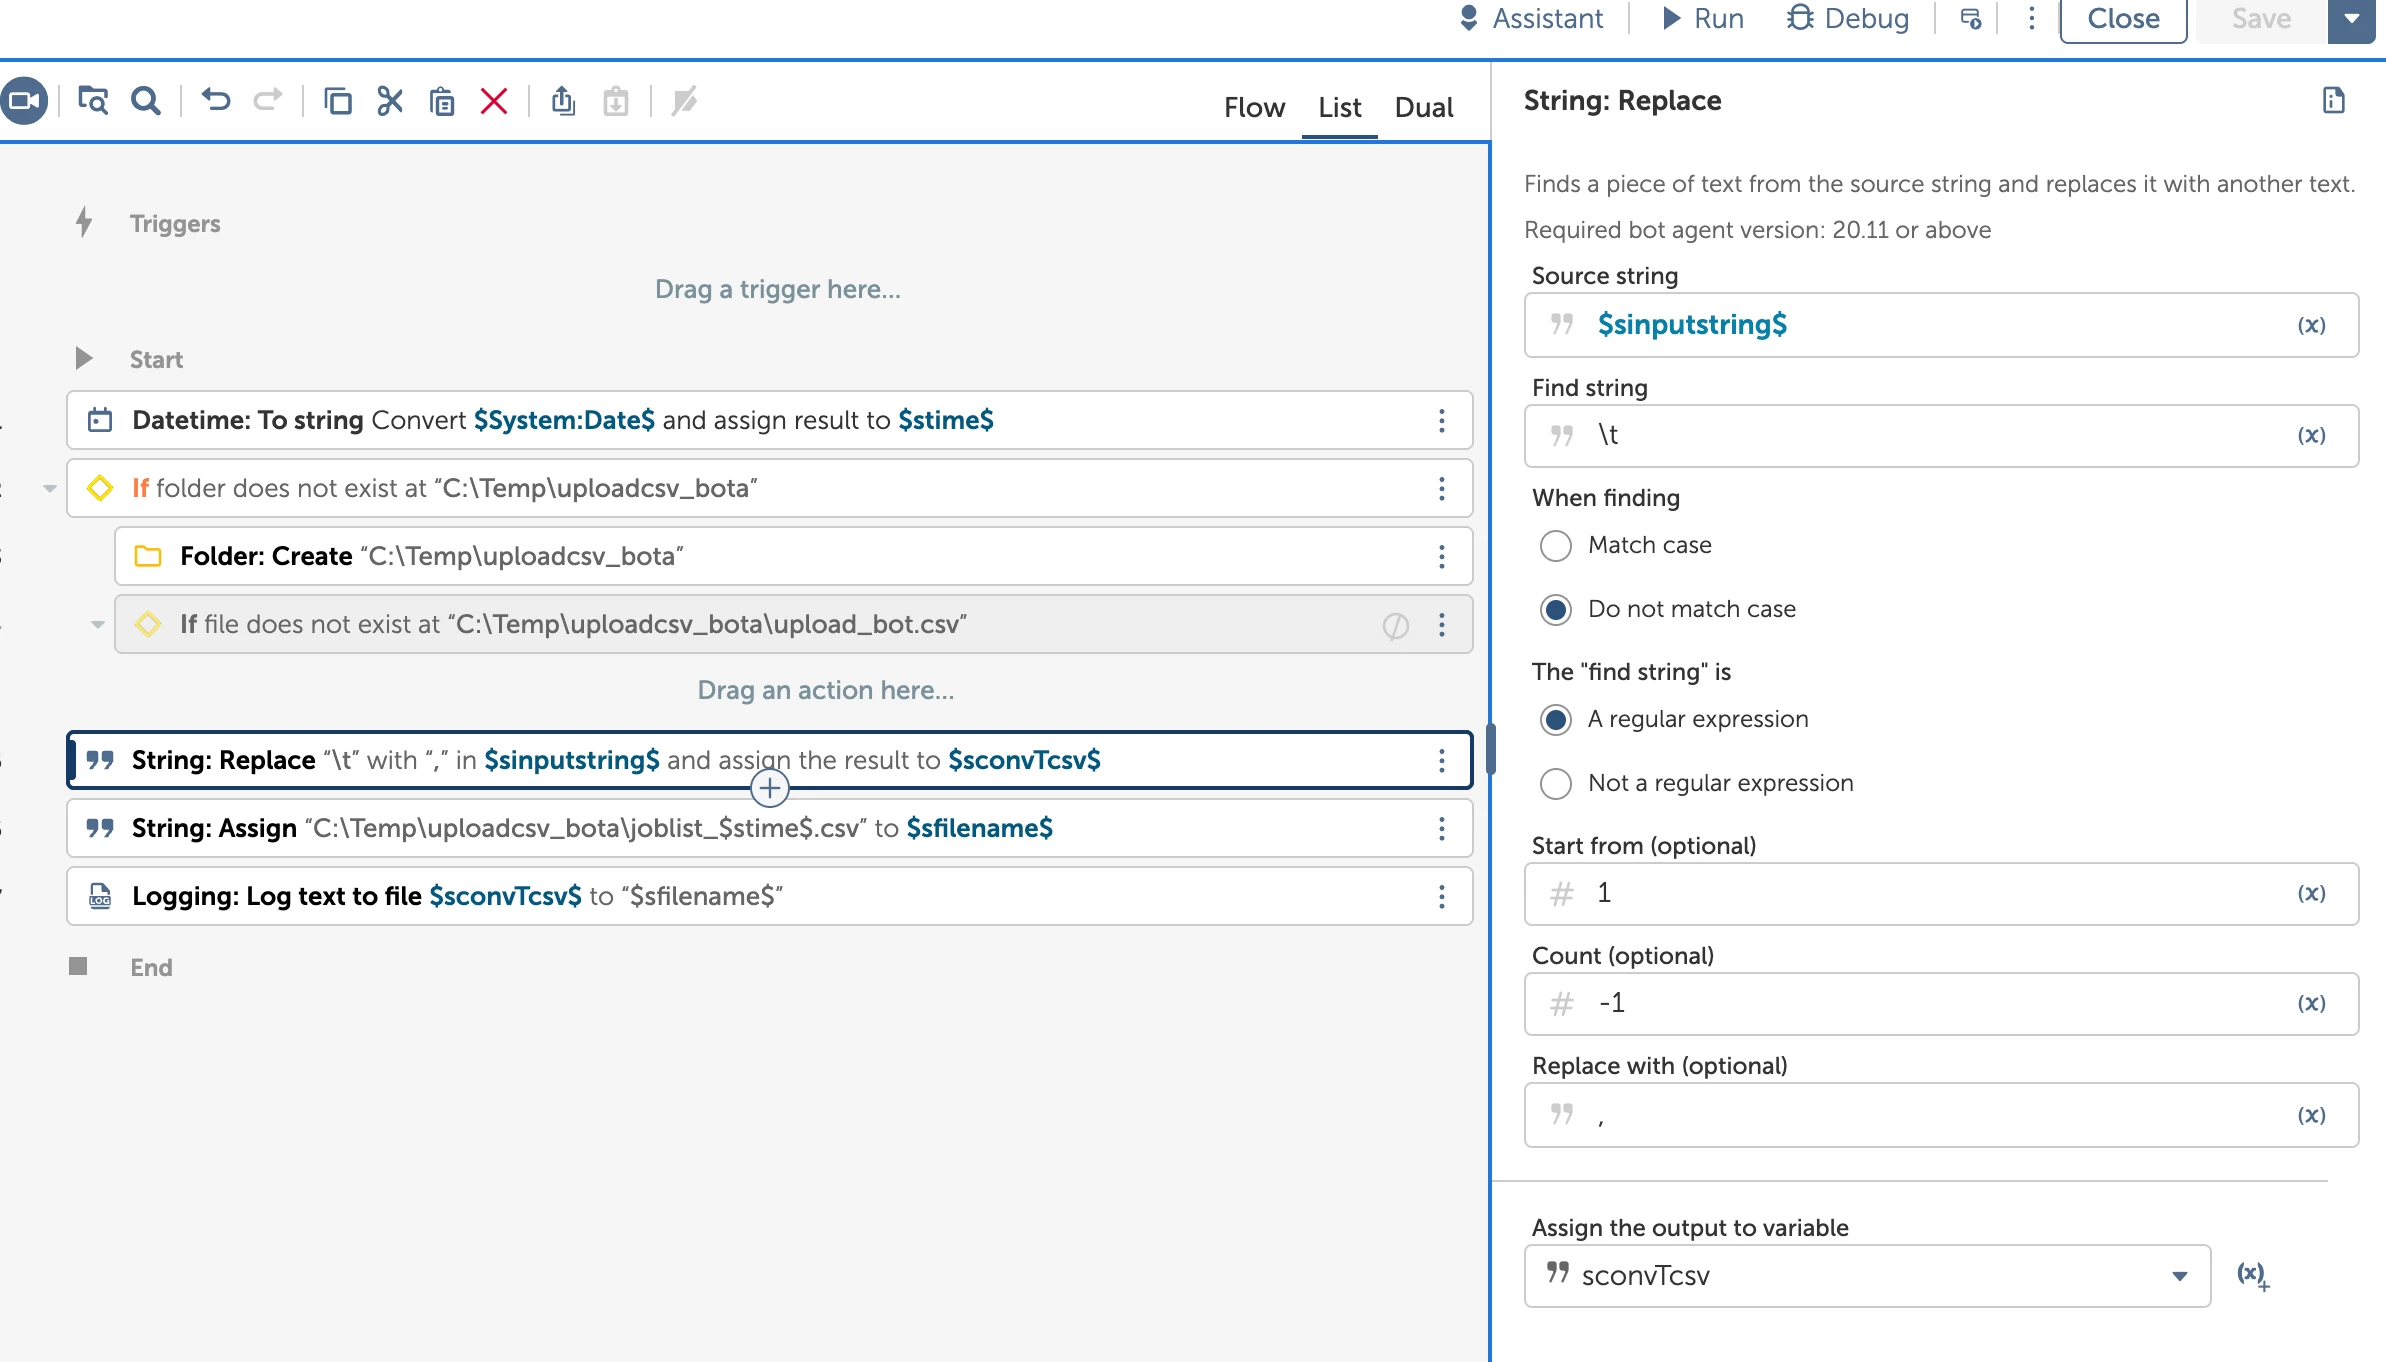Delete the selected action with red X
Viewport: 2386px width, 1362px height.
pos(494,101)
